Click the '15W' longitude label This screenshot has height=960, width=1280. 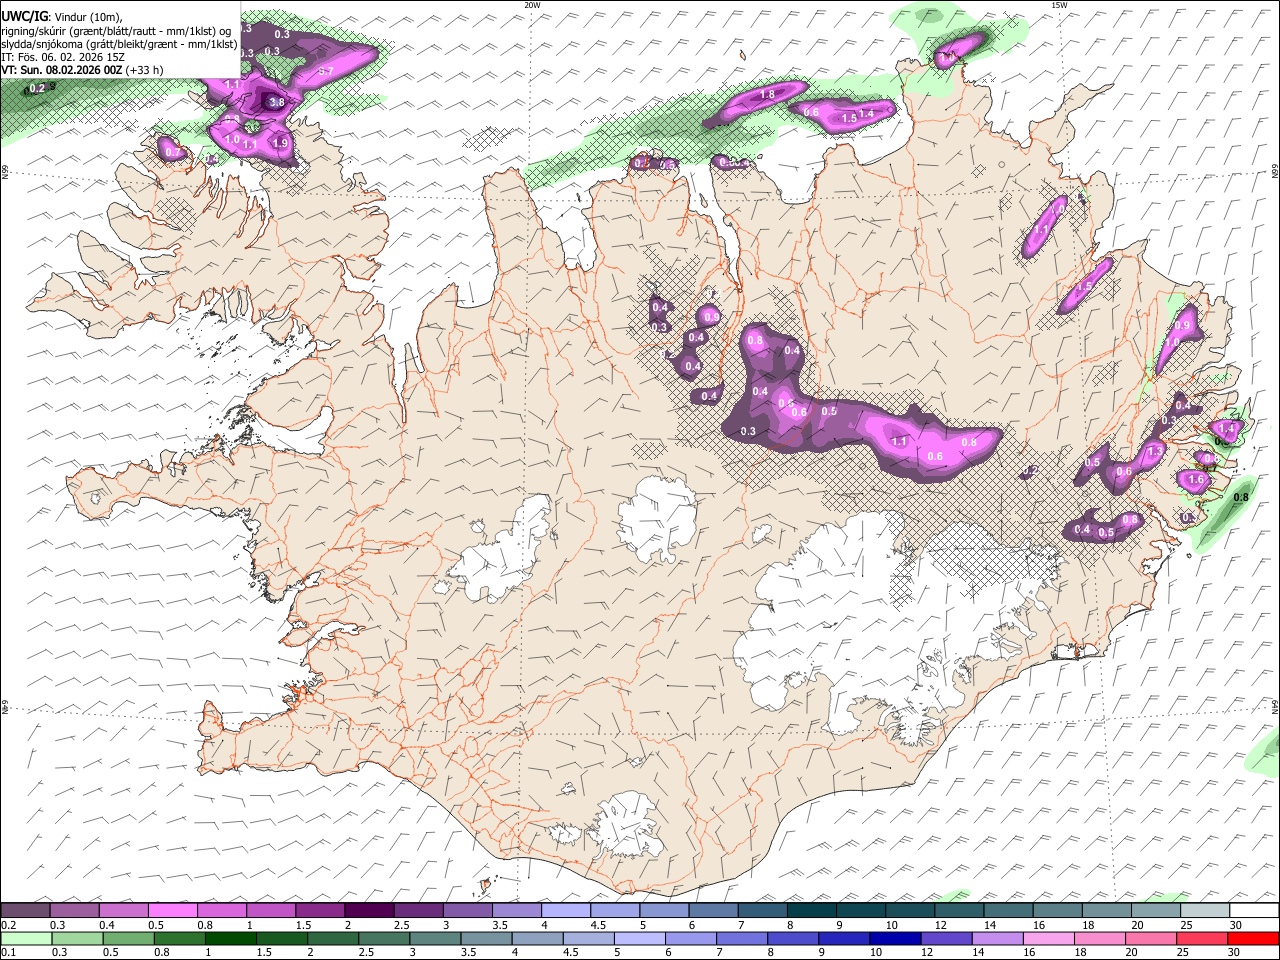pos(1058,5)
